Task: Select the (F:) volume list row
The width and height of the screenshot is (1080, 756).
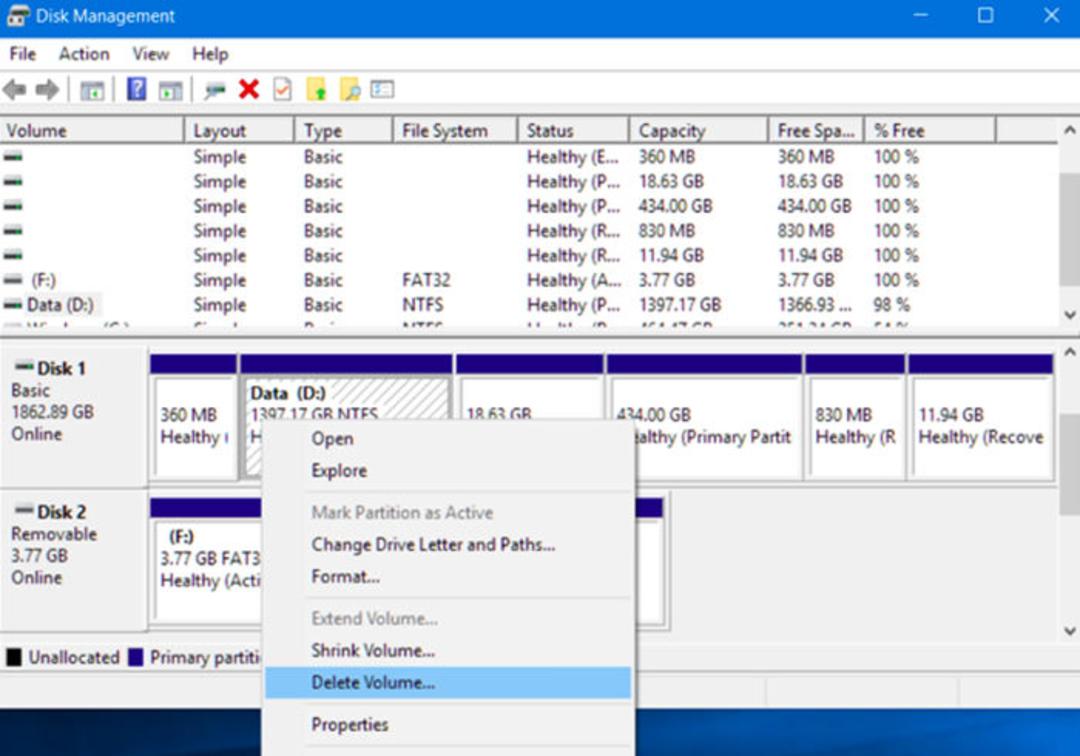Action: click(x=528, y=280)
